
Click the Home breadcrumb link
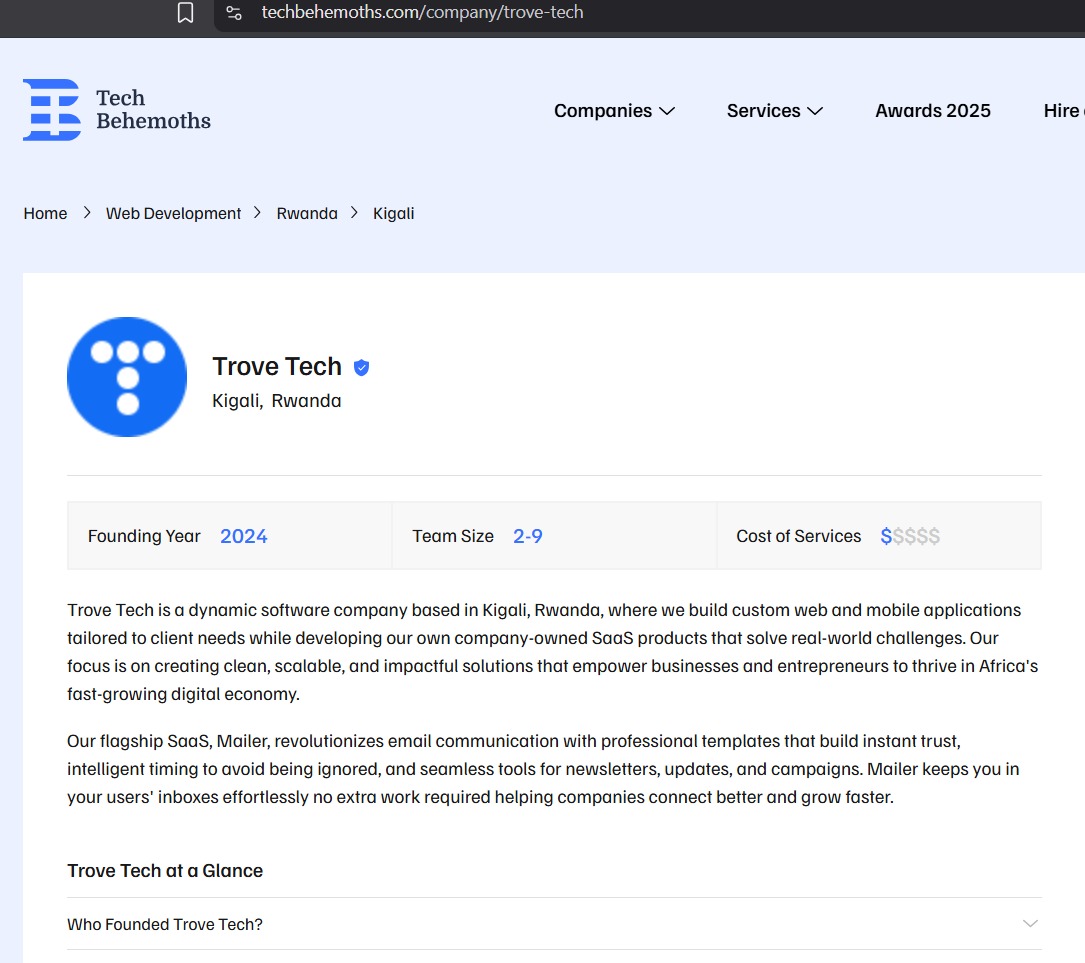(45, 213)
